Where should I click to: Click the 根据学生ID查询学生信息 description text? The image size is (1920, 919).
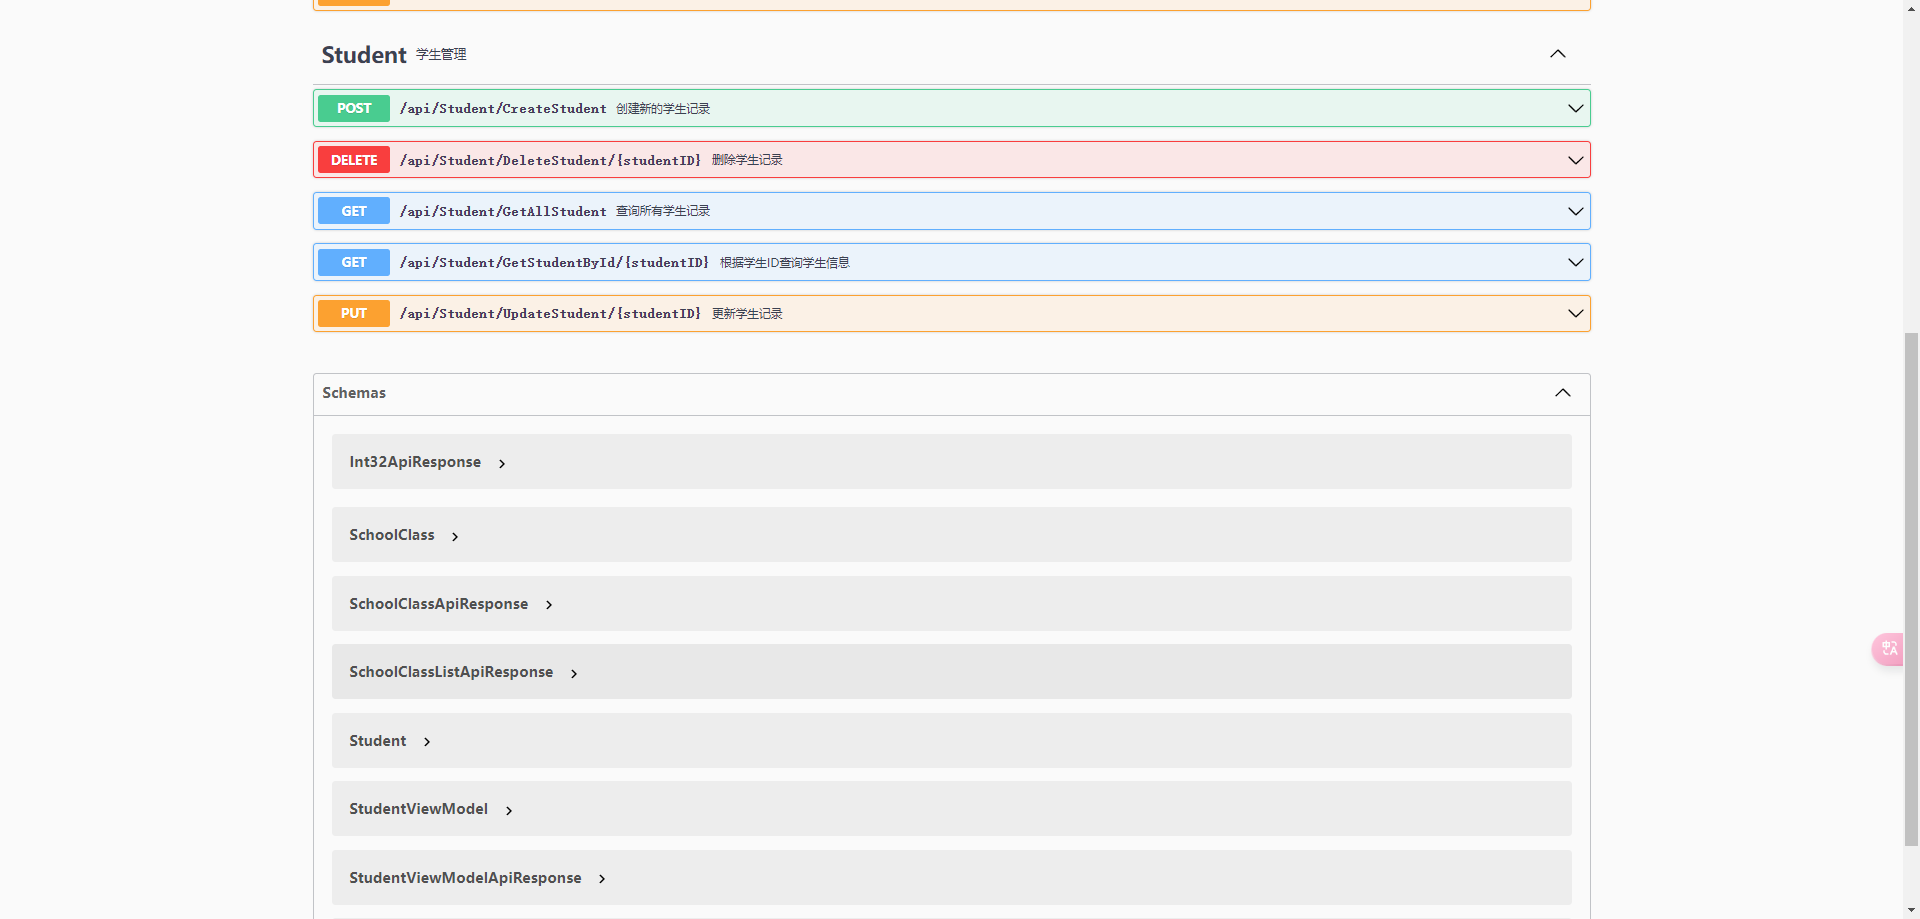coord(785,263)
